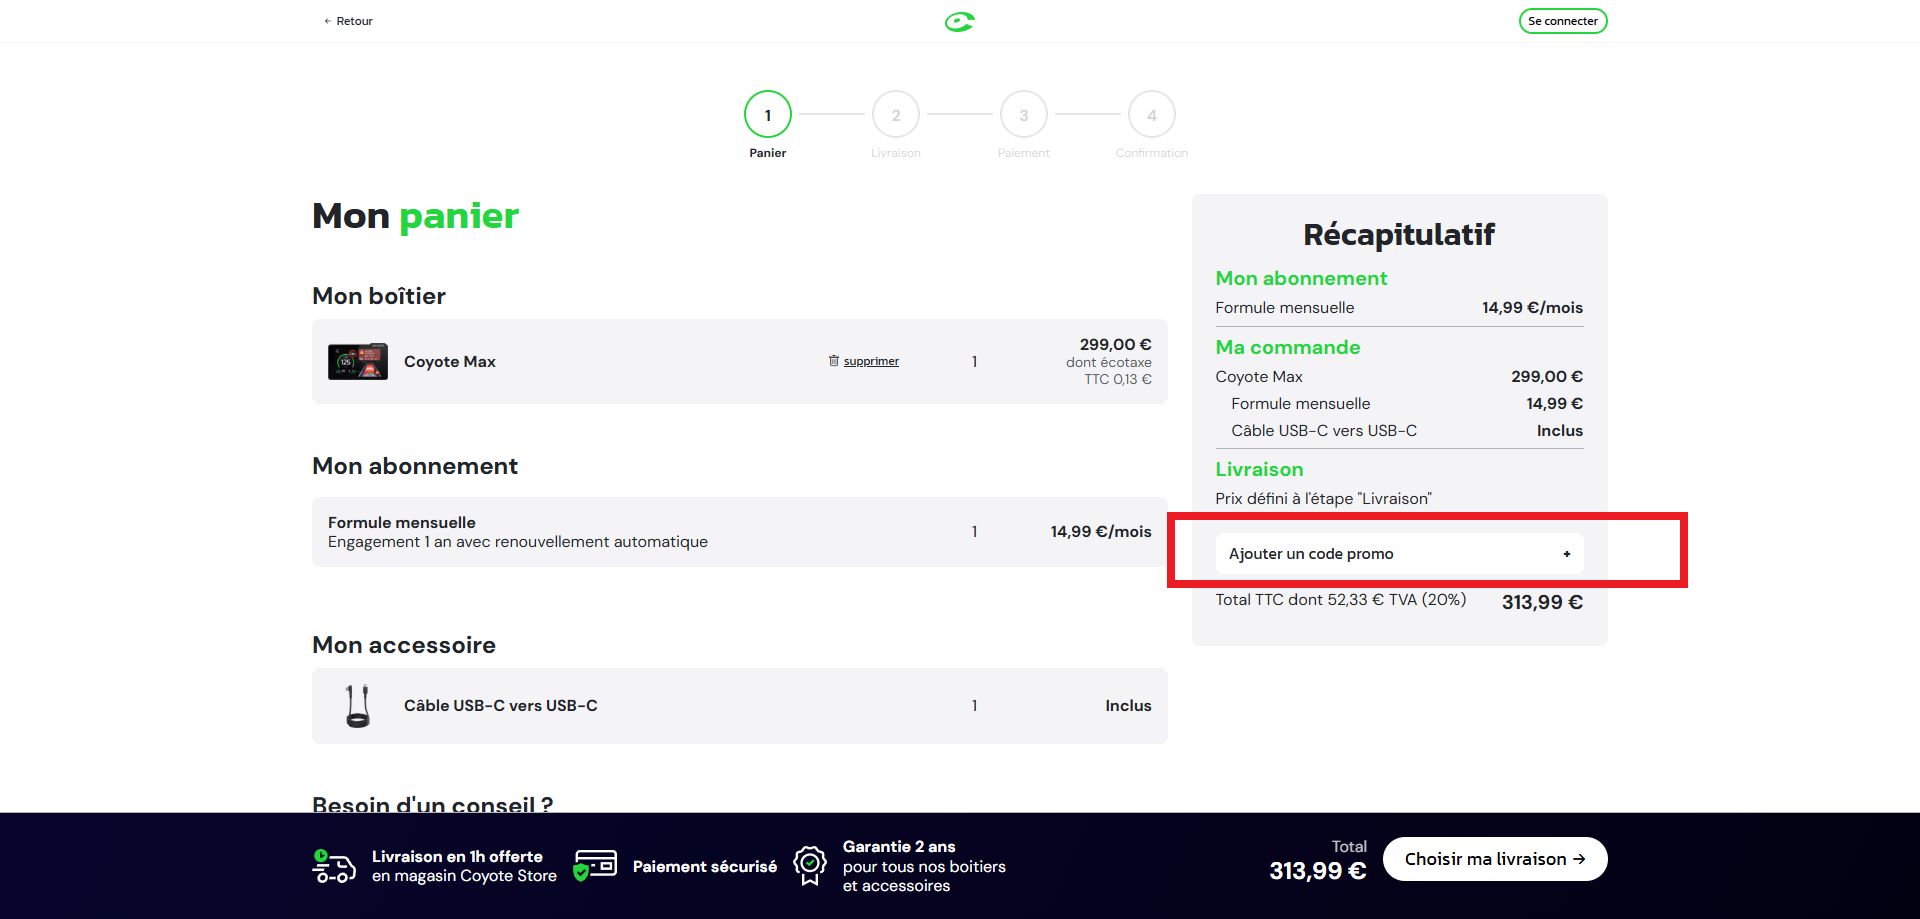This screenshot has height=919, width=1920.
Task: Expand the Ajouter un code promo field
Action: (1399, 554)
